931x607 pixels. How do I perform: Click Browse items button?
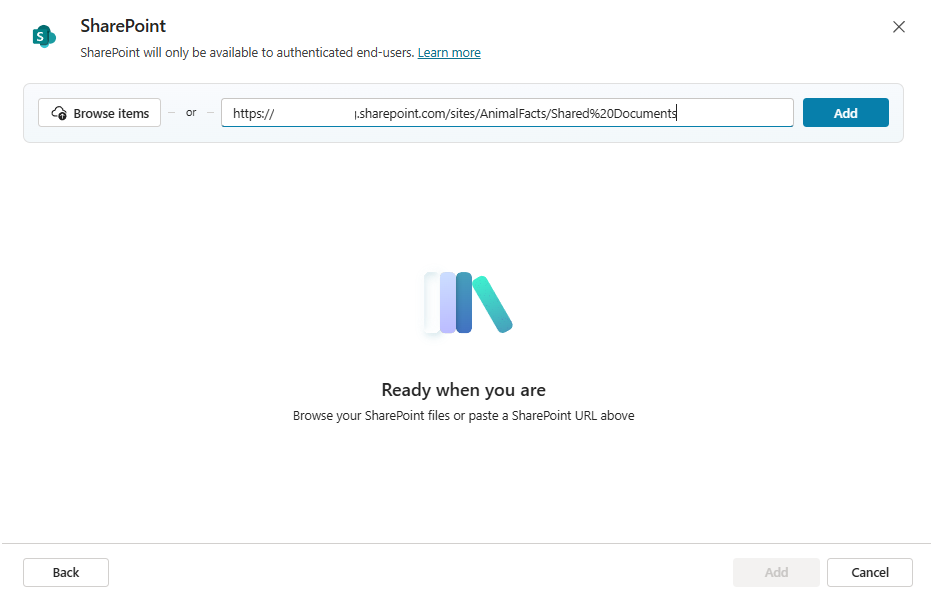point(99,113)
